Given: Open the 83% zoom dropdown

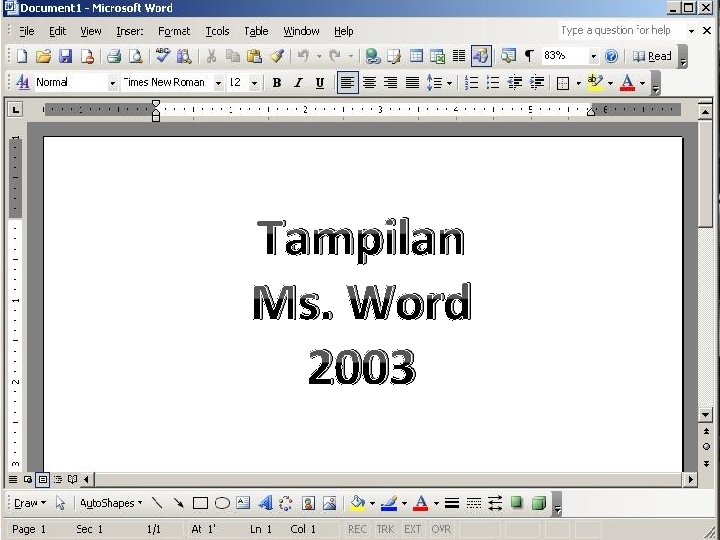Looking at the screenshot, I should (x=593, y=56).
